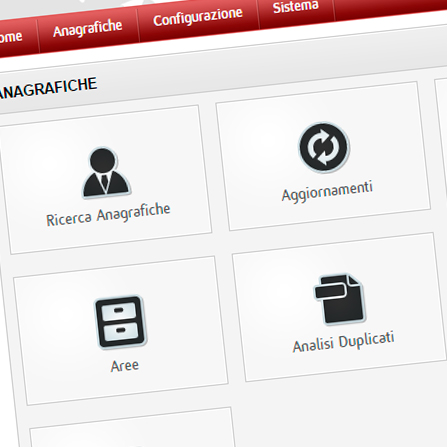Screen dimensions: 447x447
Task: Select the Aree text label
Action: tap(125, 366)
